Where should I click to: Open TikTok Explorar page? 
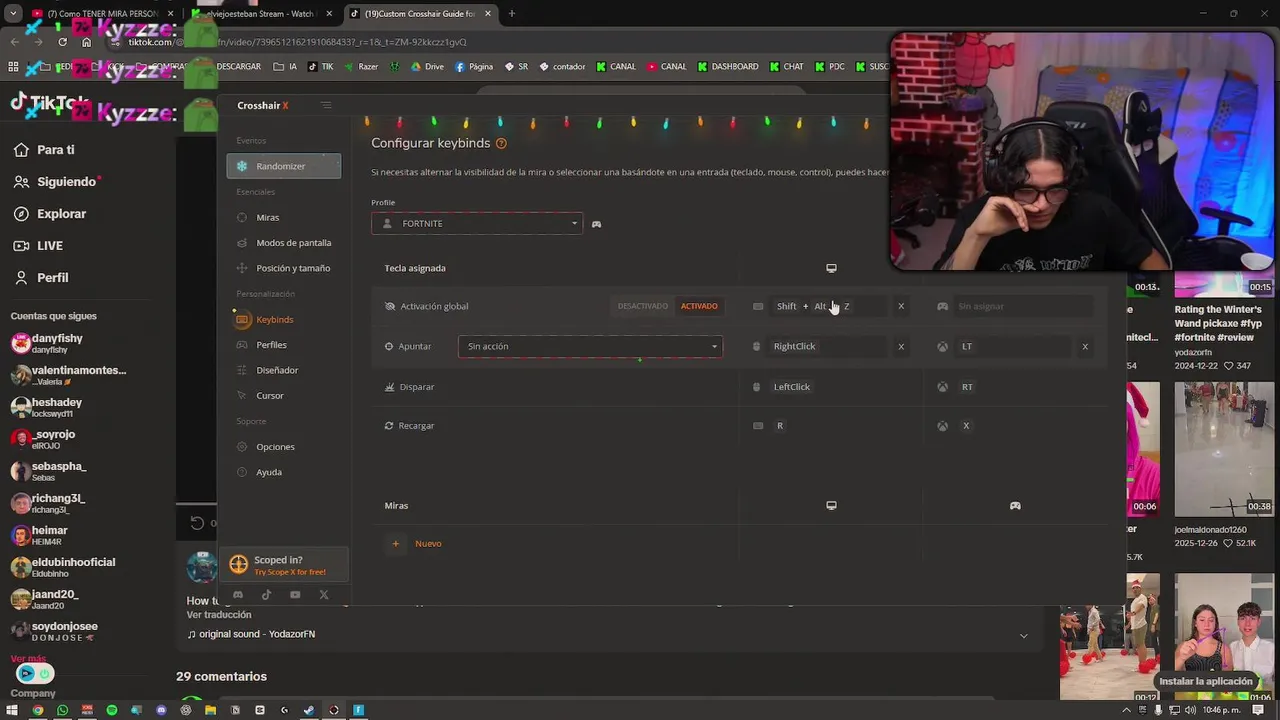[x=50, y=214]
